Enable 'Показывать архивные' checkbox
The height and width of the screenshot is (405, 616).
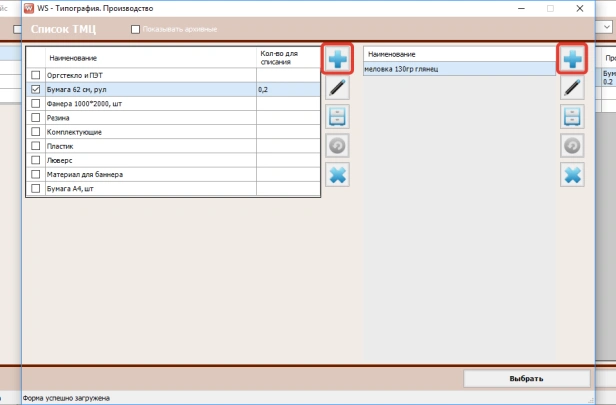click(x=136, y=29)
